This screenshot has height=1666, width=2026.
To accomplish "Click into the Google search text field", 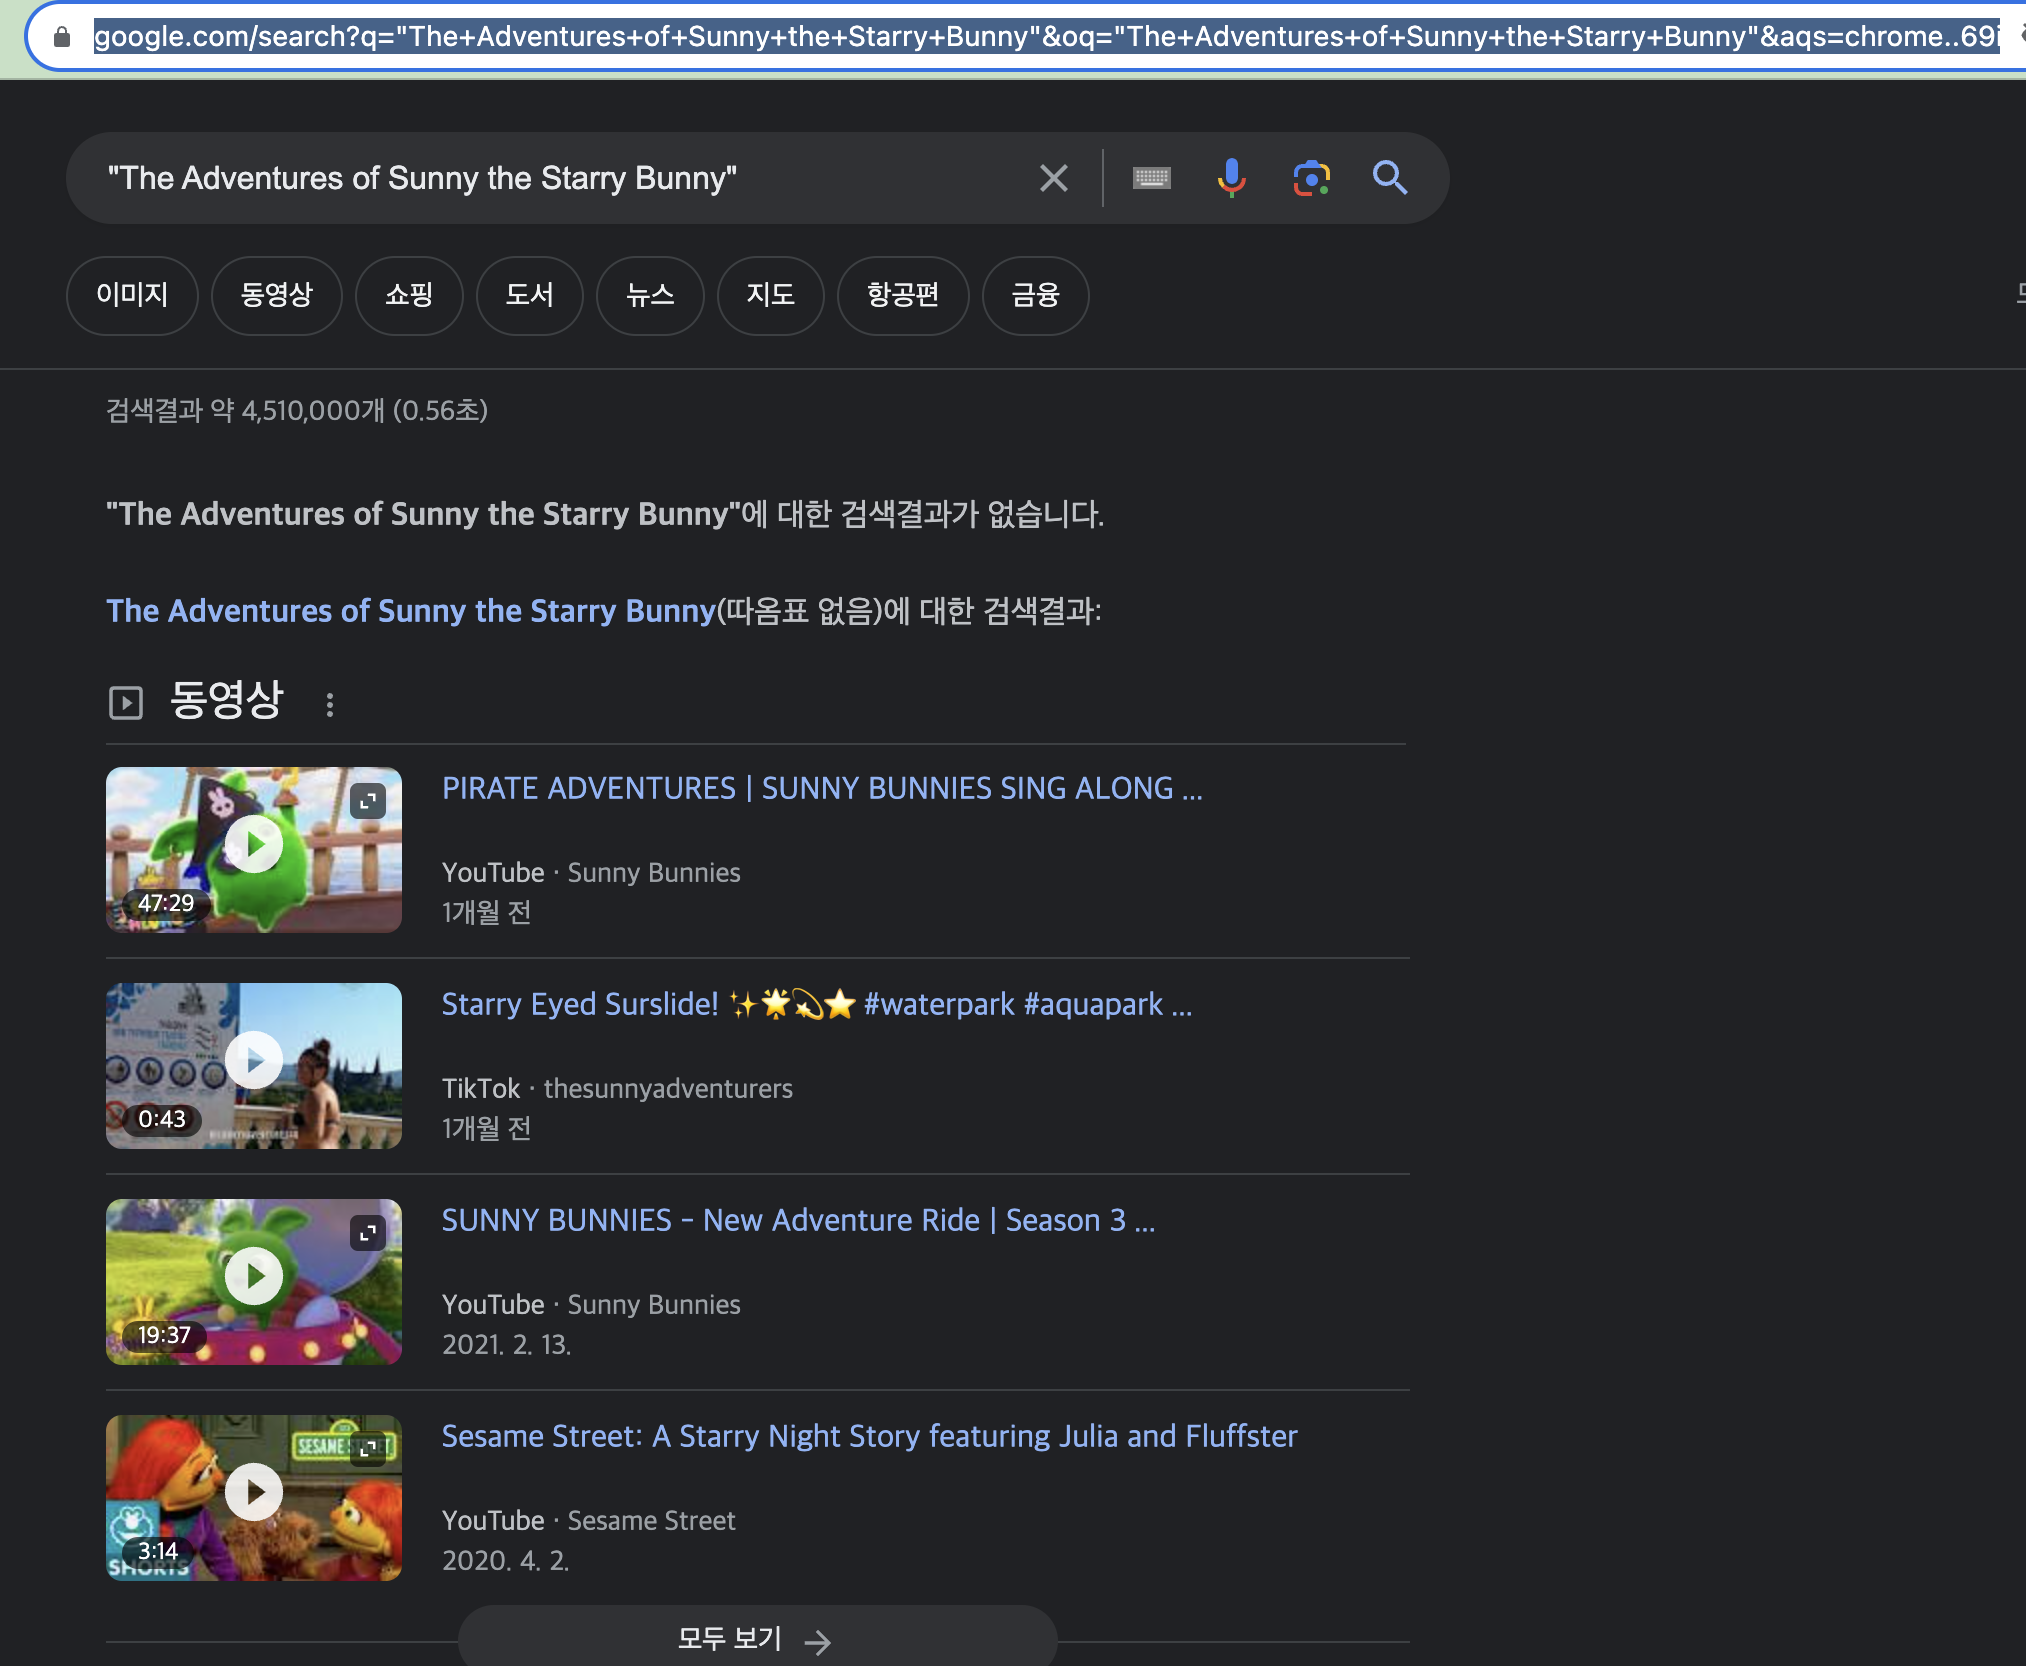I will [560, 178].
